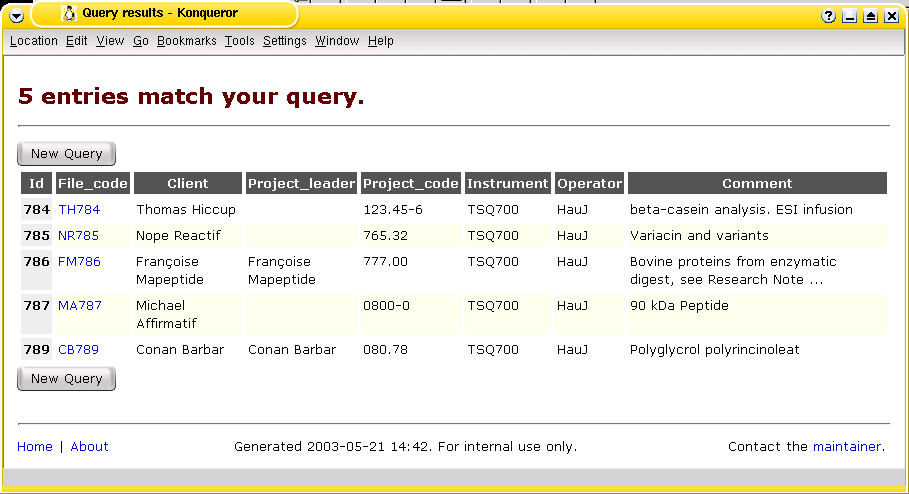Viewport: 909px width, 494px height.
Task: Click the top New Query button
Action: (67, 154)
